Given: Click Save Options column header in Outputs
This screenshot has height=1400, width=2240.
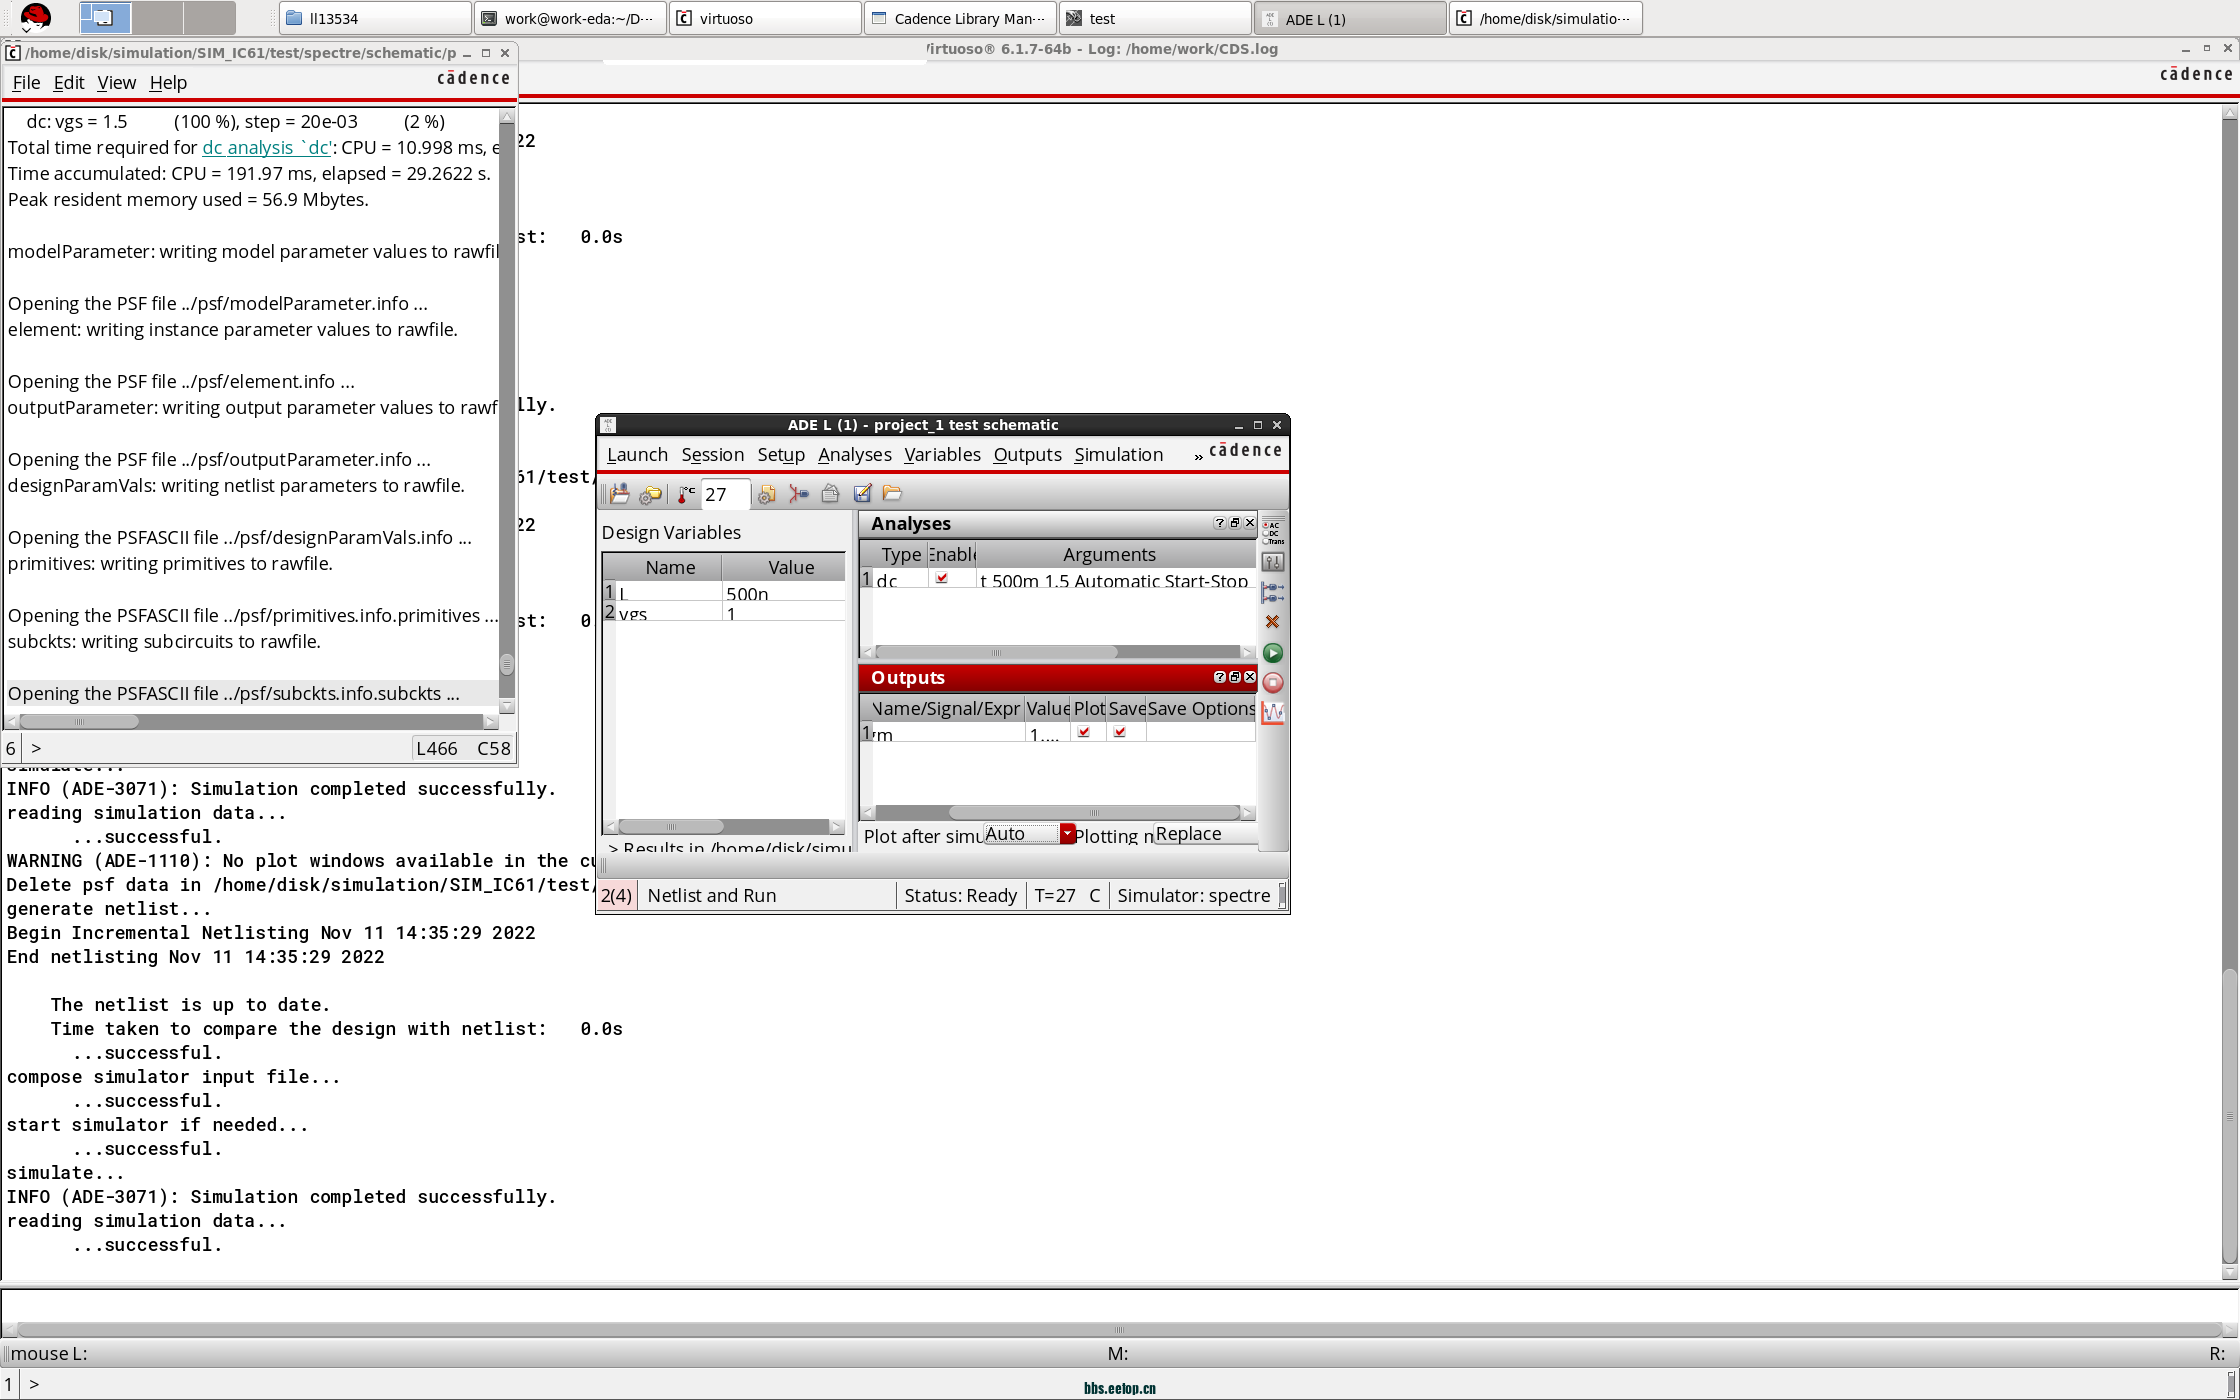Looking at the screenshot, I should point(1200,709).
